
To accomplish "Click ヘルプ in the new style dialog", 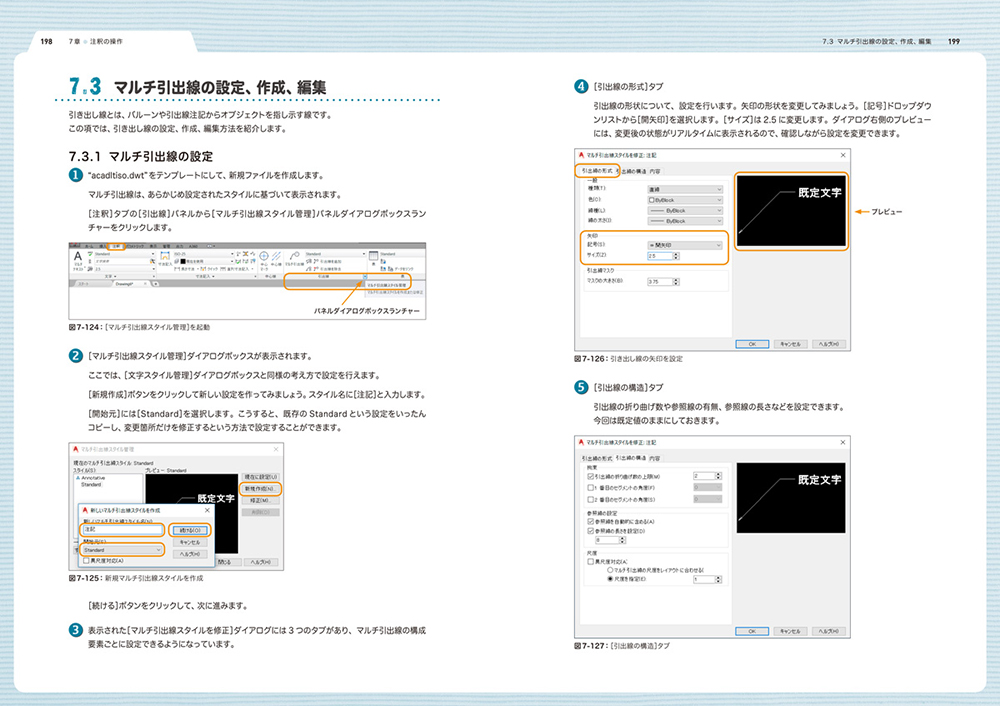I will click(190, 554).
